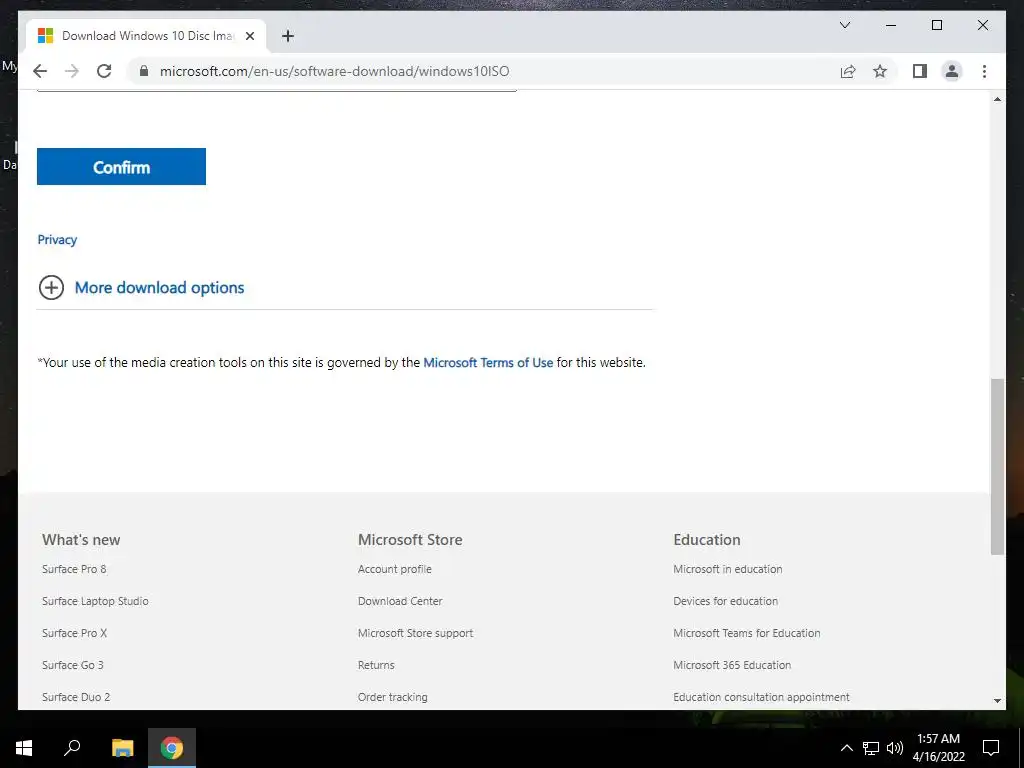The image size is (1024, 768).
Task: Open Order tracking link
Action: point(392,697)
